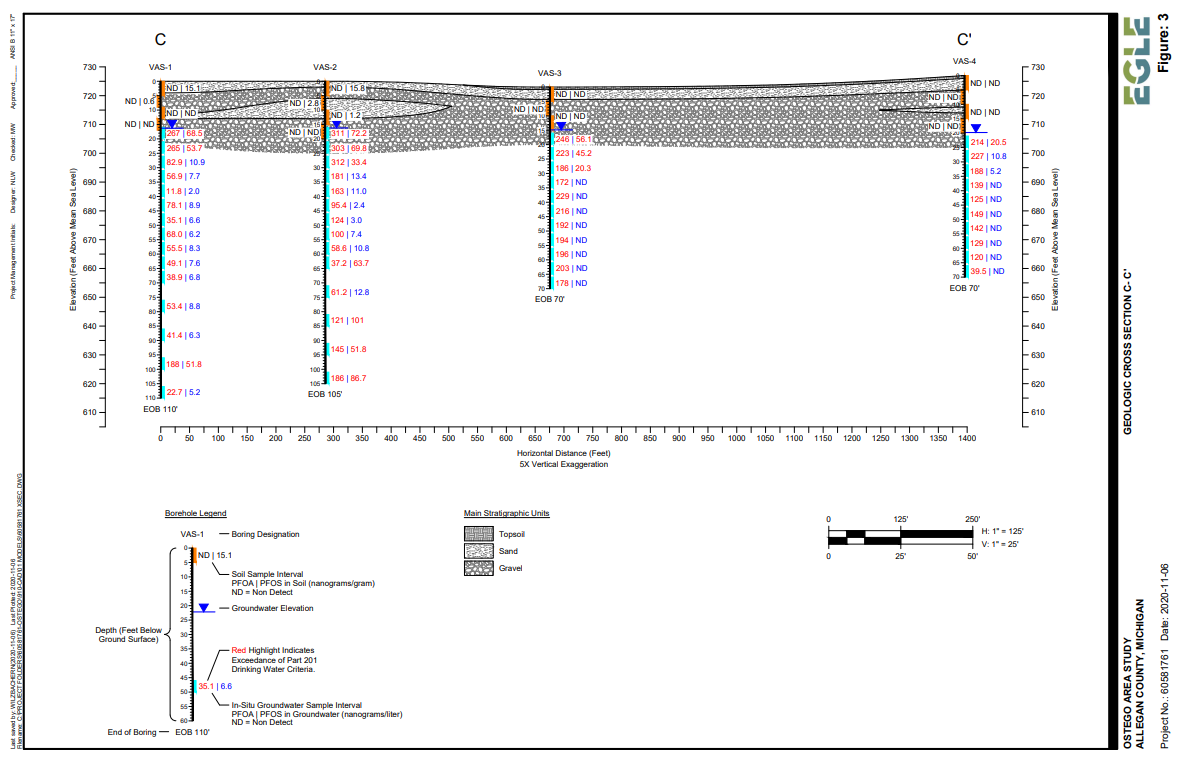Screen dimensions: 1177x762
Task: Click the red word 'Red' in legend note
Action: (239, 651)
